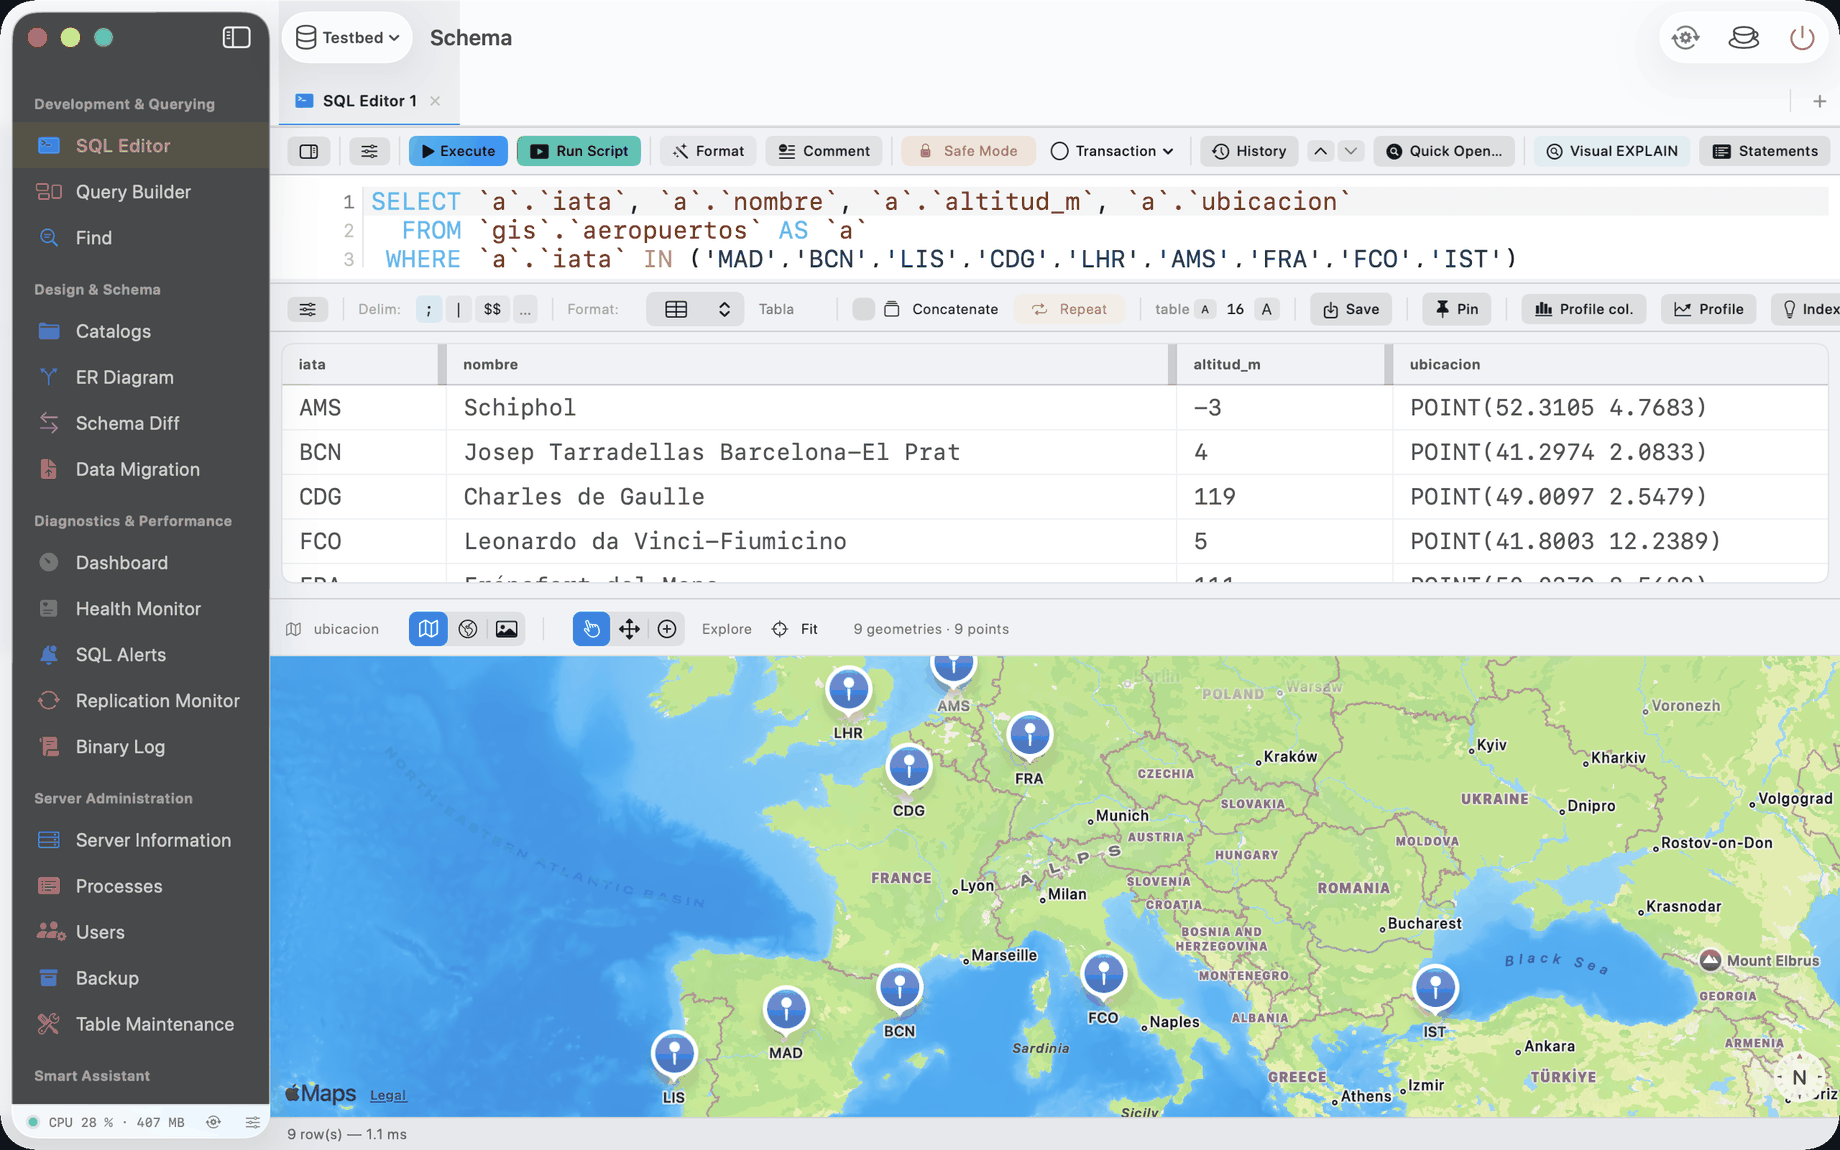Viewport: 1840px width, 1150px height.
Task: Switch to globe view
Action: [x=467, y=628]
